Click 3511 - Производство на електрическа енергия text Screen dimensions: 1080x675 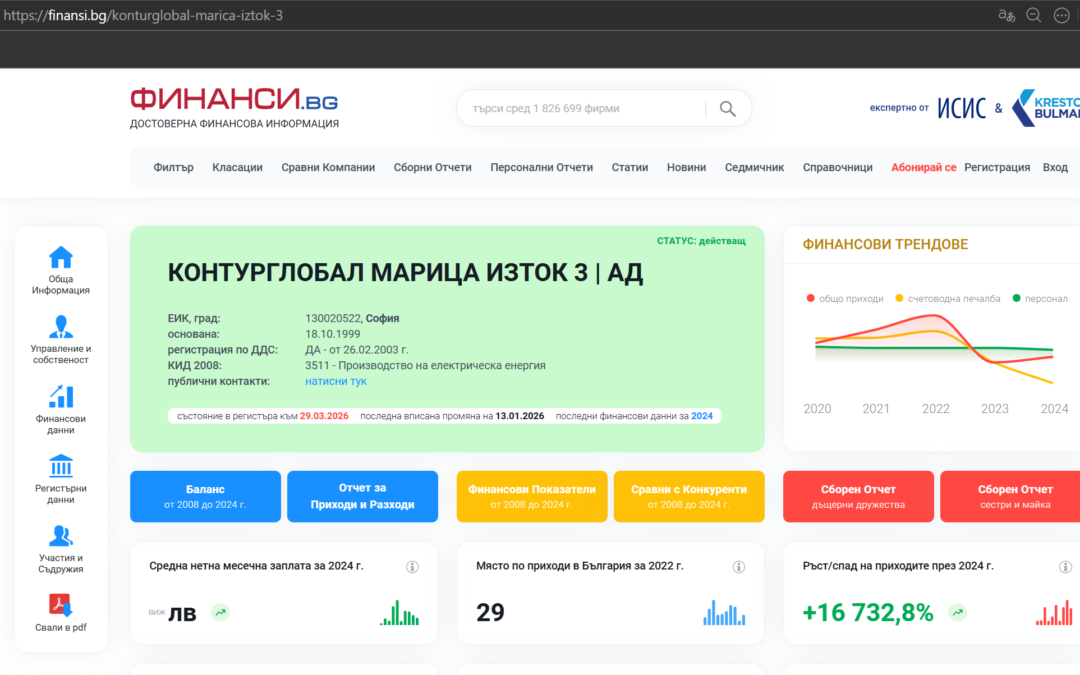pos(425,366)
